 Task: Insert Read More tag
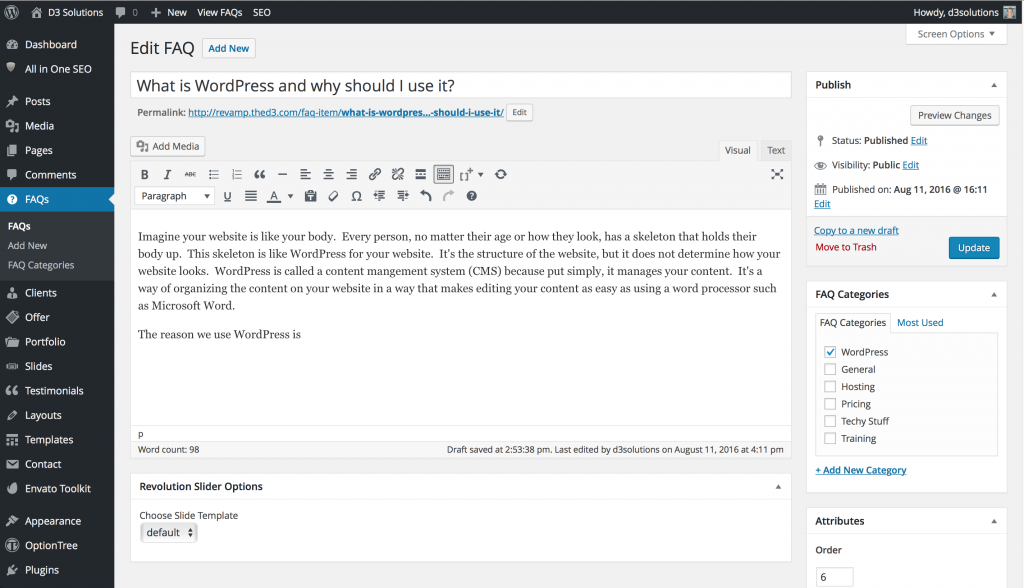421,174
